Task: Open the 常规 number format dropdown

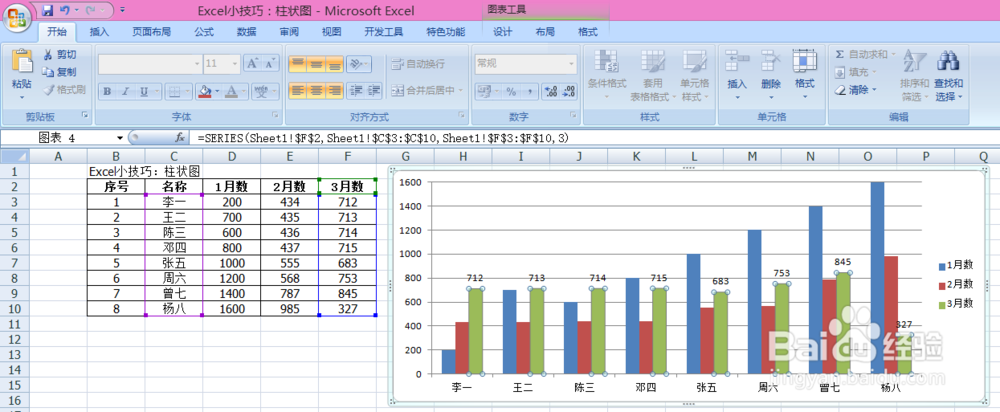Action: click(x=571, y=64)
